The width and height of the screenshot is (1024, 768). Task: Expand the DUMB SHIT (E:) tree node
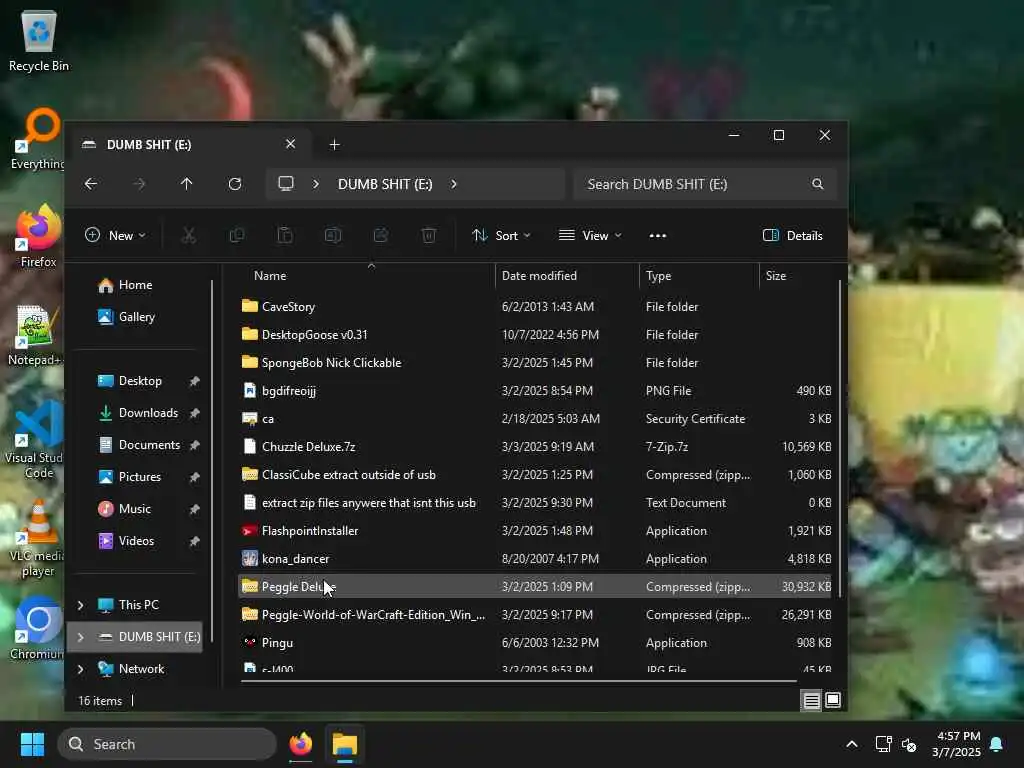(x=80, y=637)
